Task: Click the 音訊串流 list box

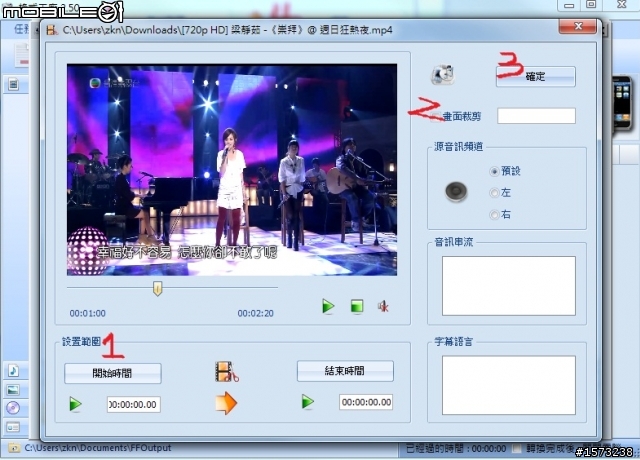Action: coord(509,286)
